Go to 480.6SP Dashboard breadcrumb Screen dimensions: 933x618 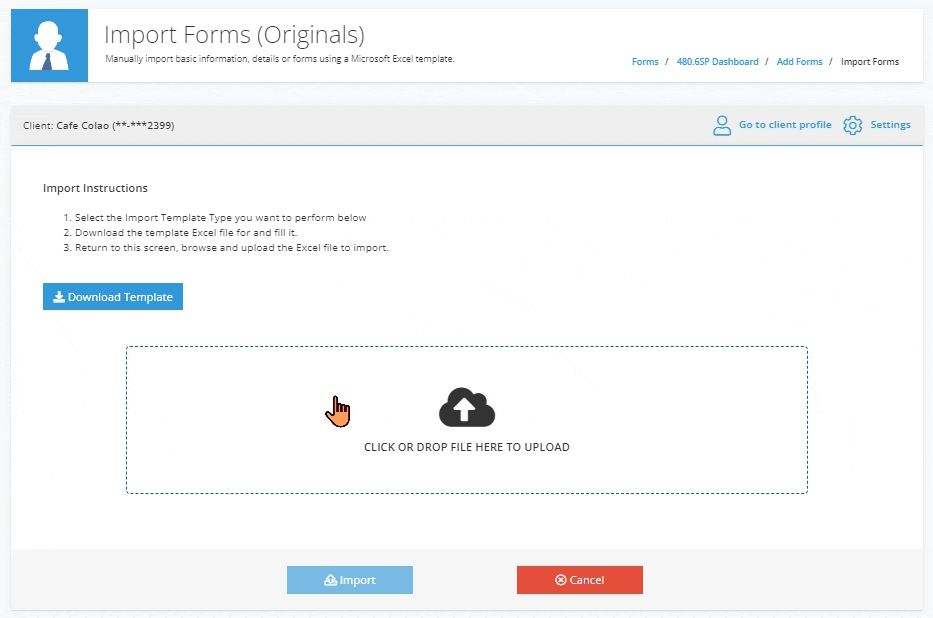(x=717, y=62)
